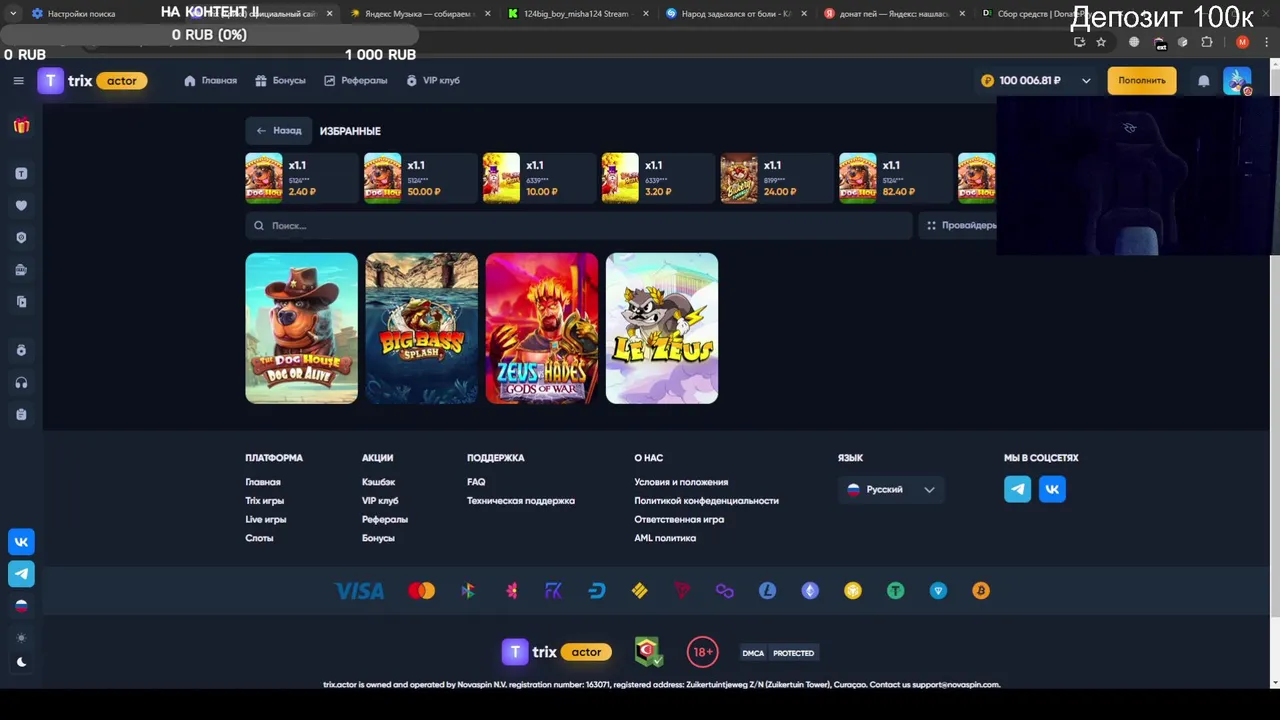Open recent win card with 82.40 ₽
The height and width of the screenshot is (720, 1280).
click(x=894, y=178)
